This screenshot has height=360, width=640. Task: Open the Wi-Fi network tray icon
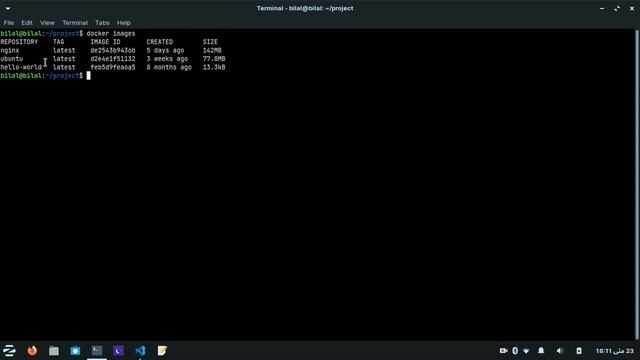526,351
